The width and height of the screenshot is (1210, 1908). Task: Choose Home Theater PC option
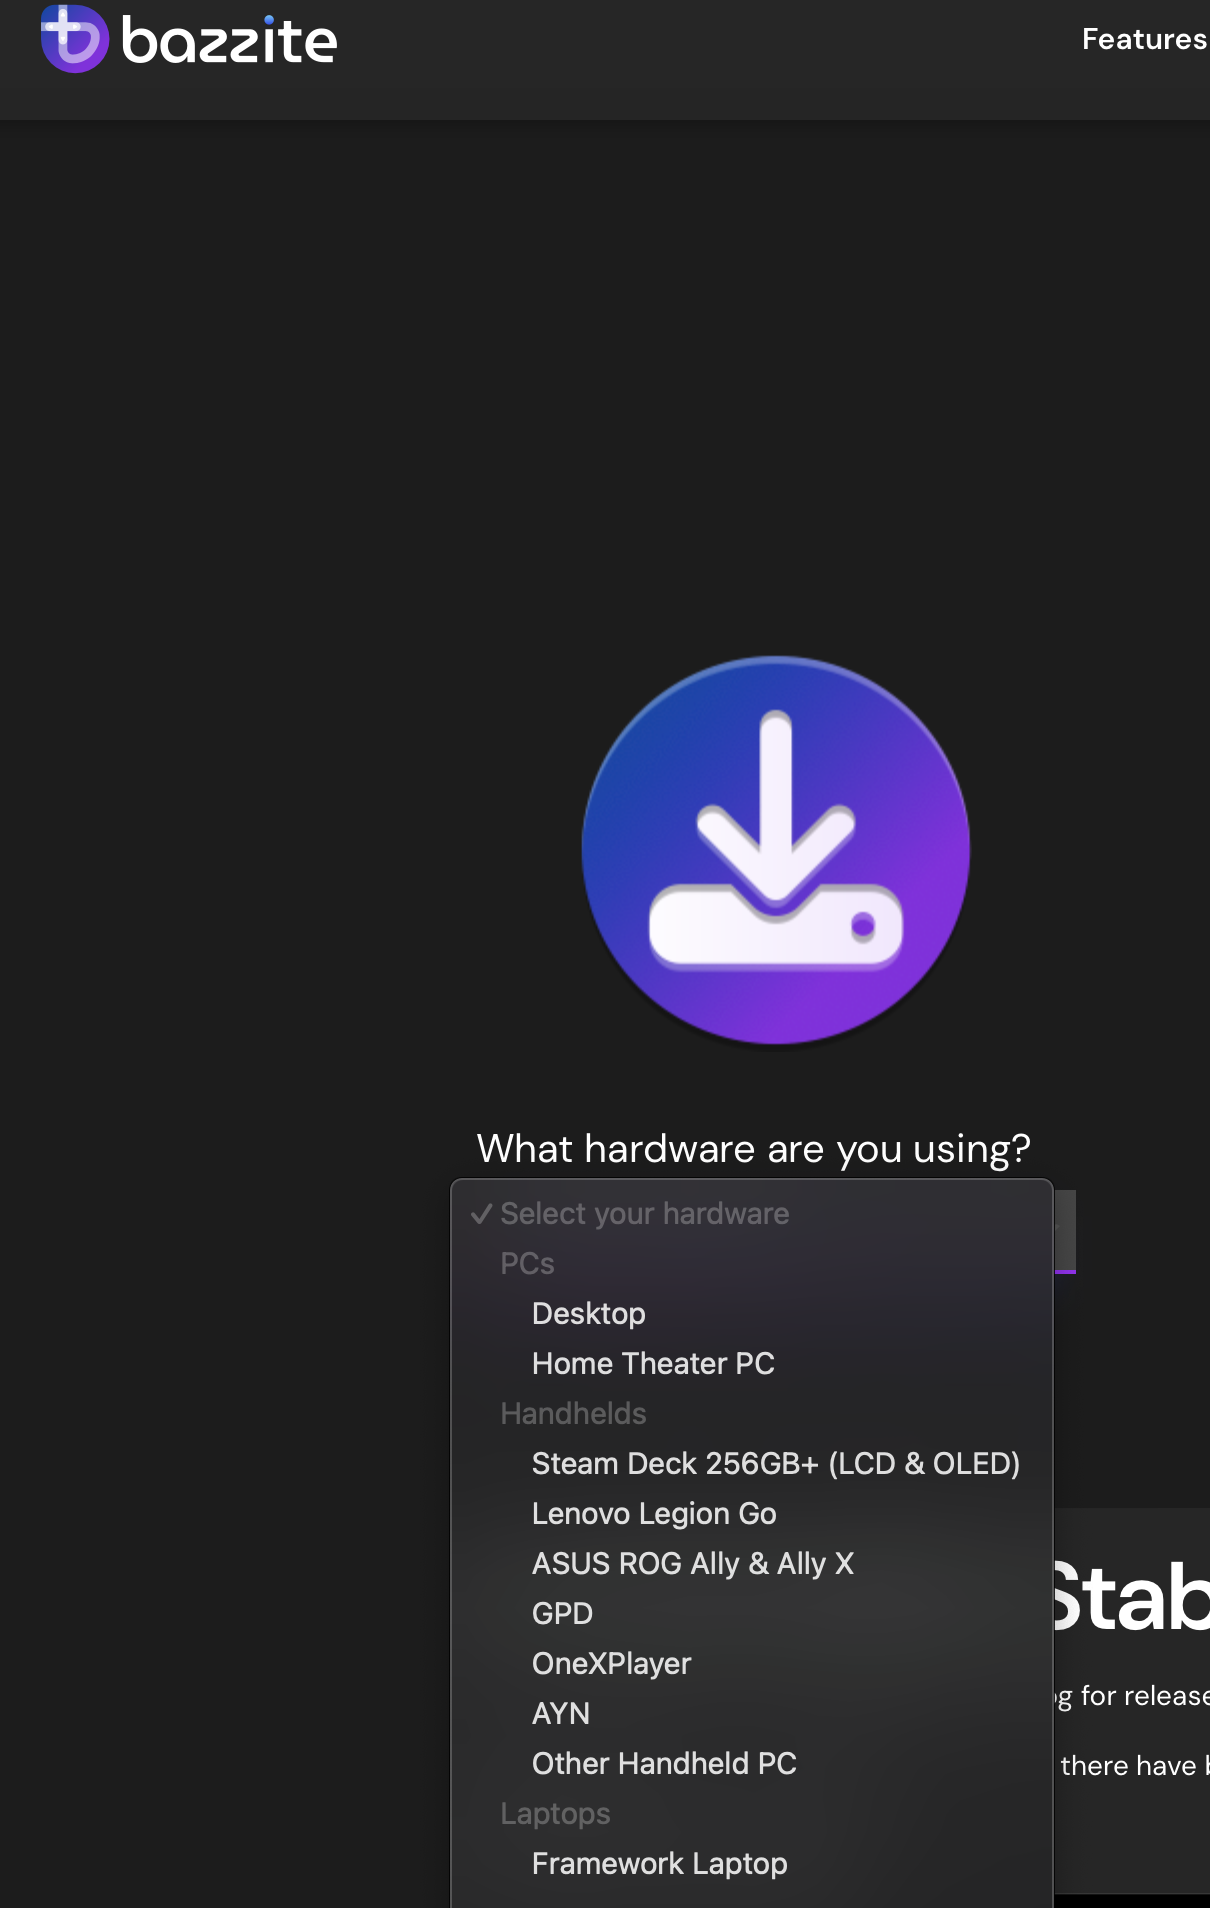coord(752,1363)
